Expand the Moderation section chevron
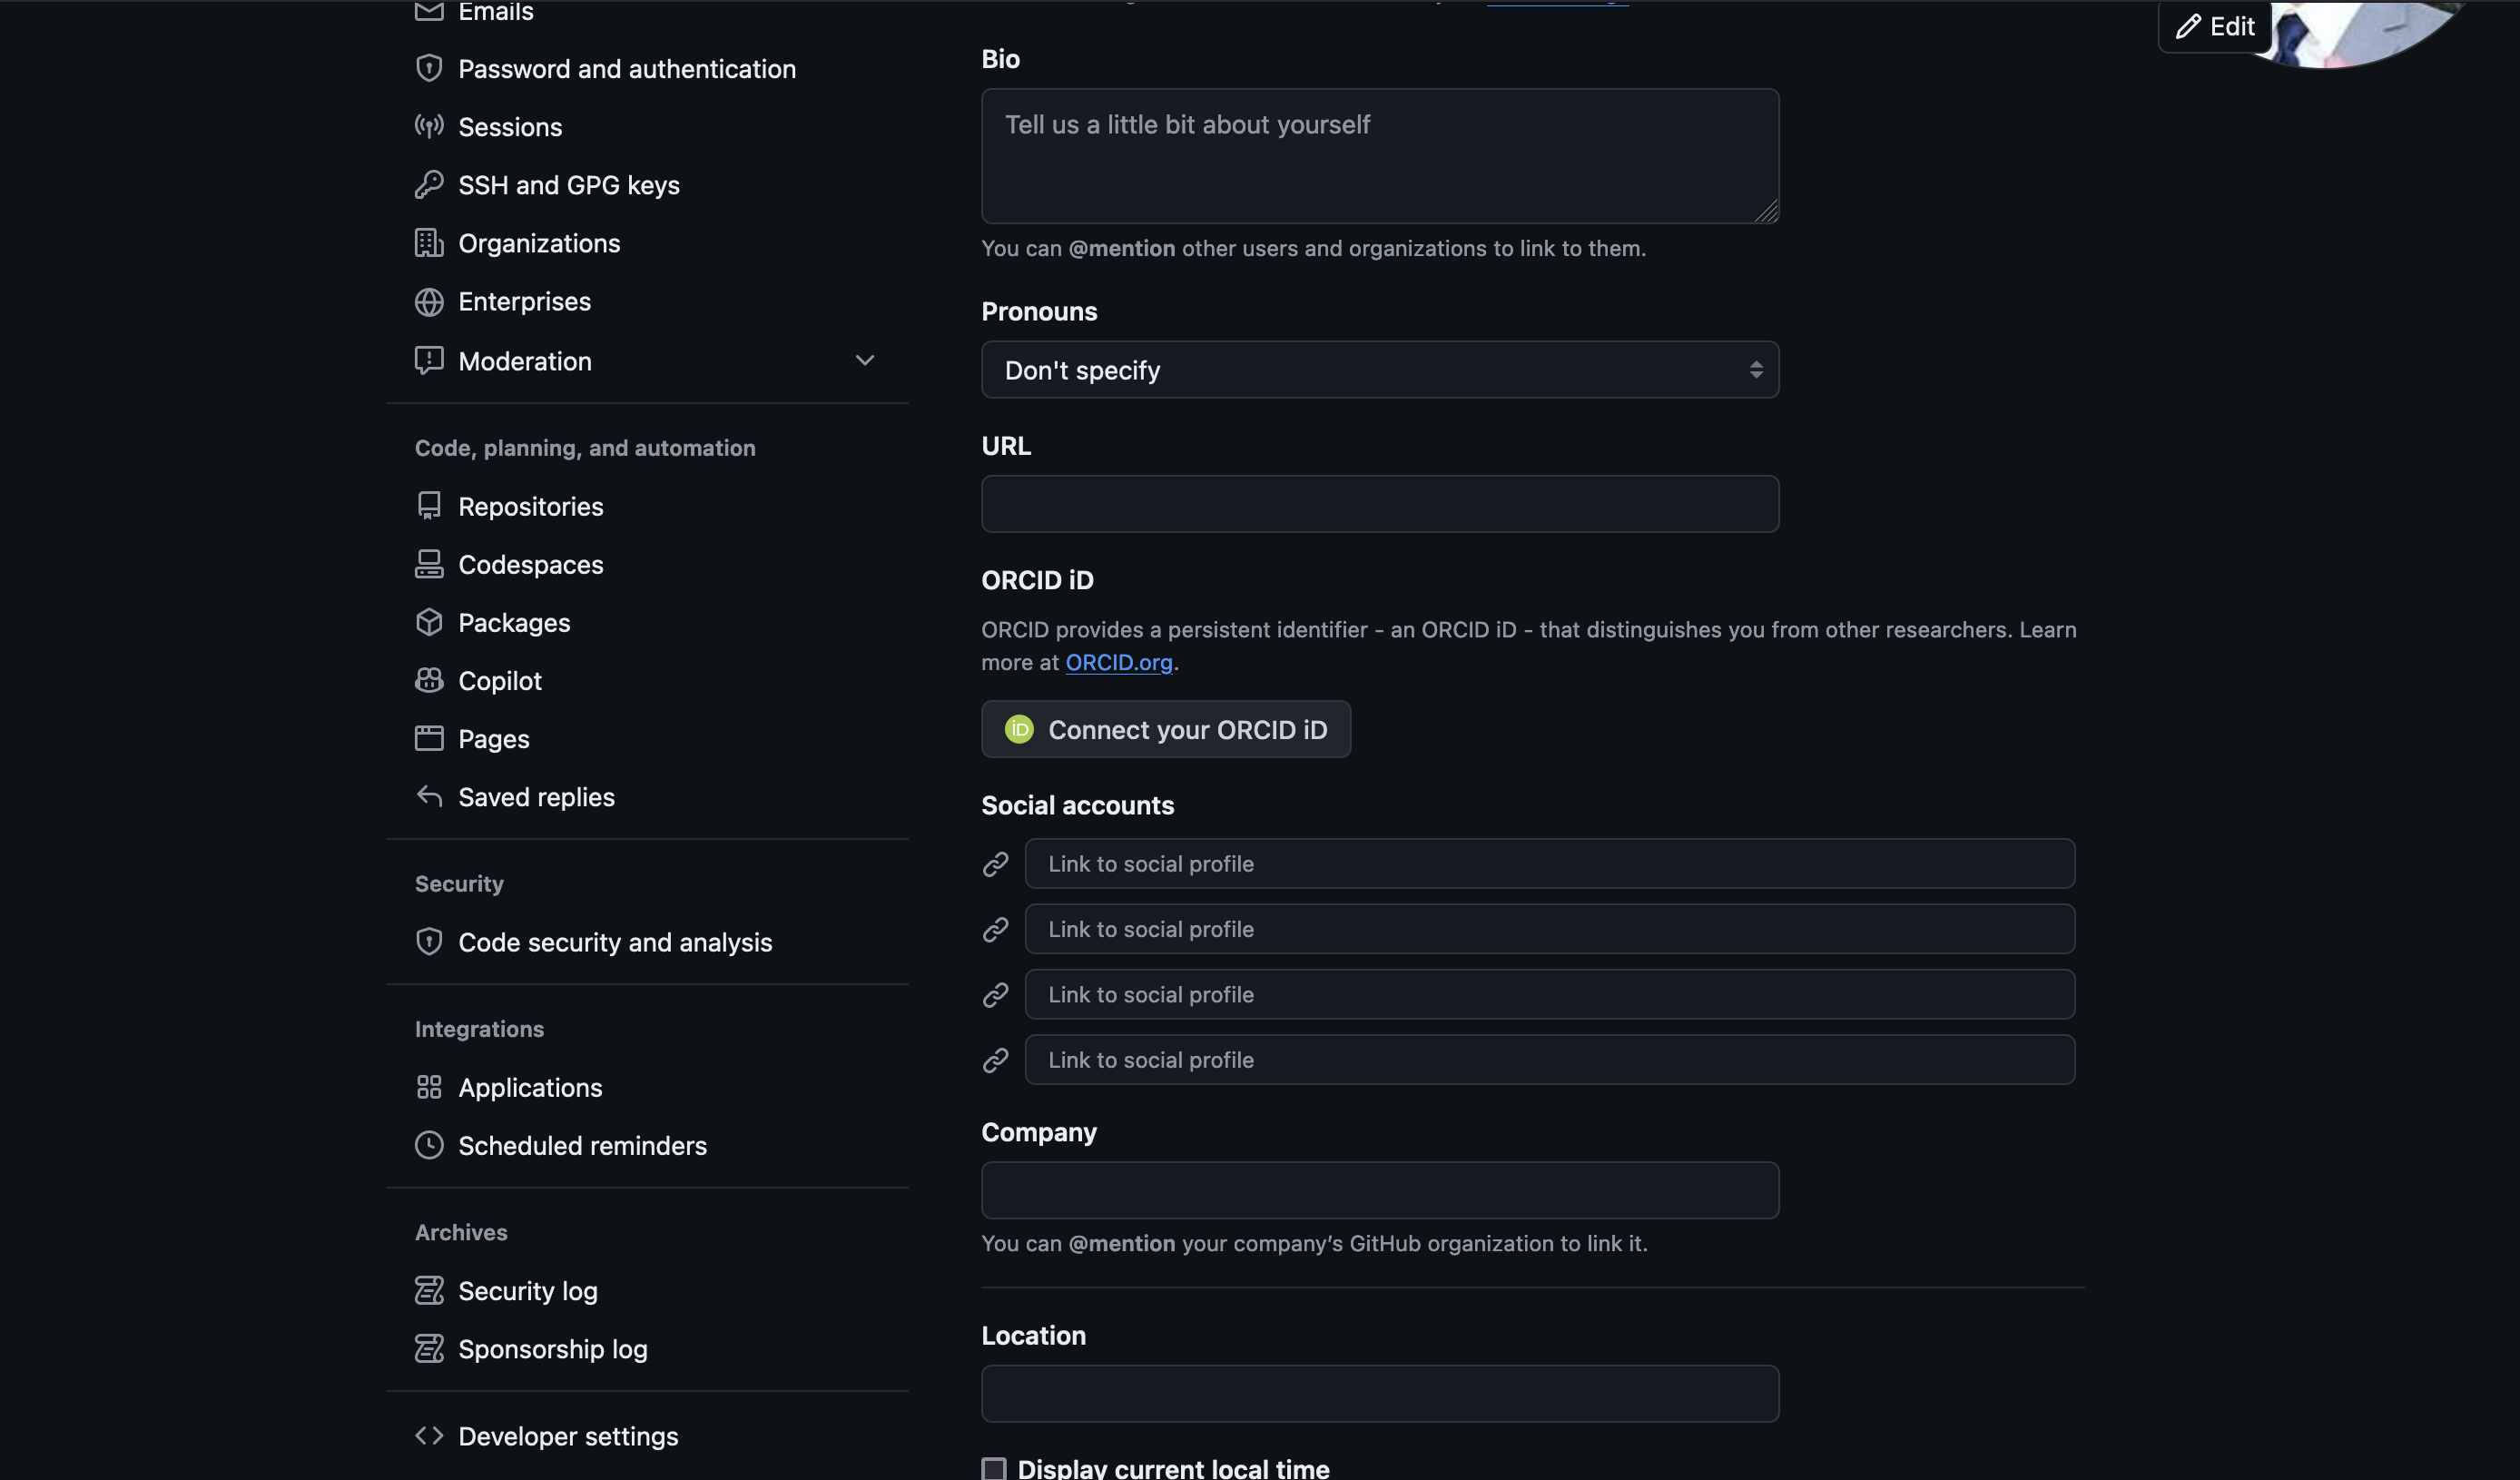 865,361
